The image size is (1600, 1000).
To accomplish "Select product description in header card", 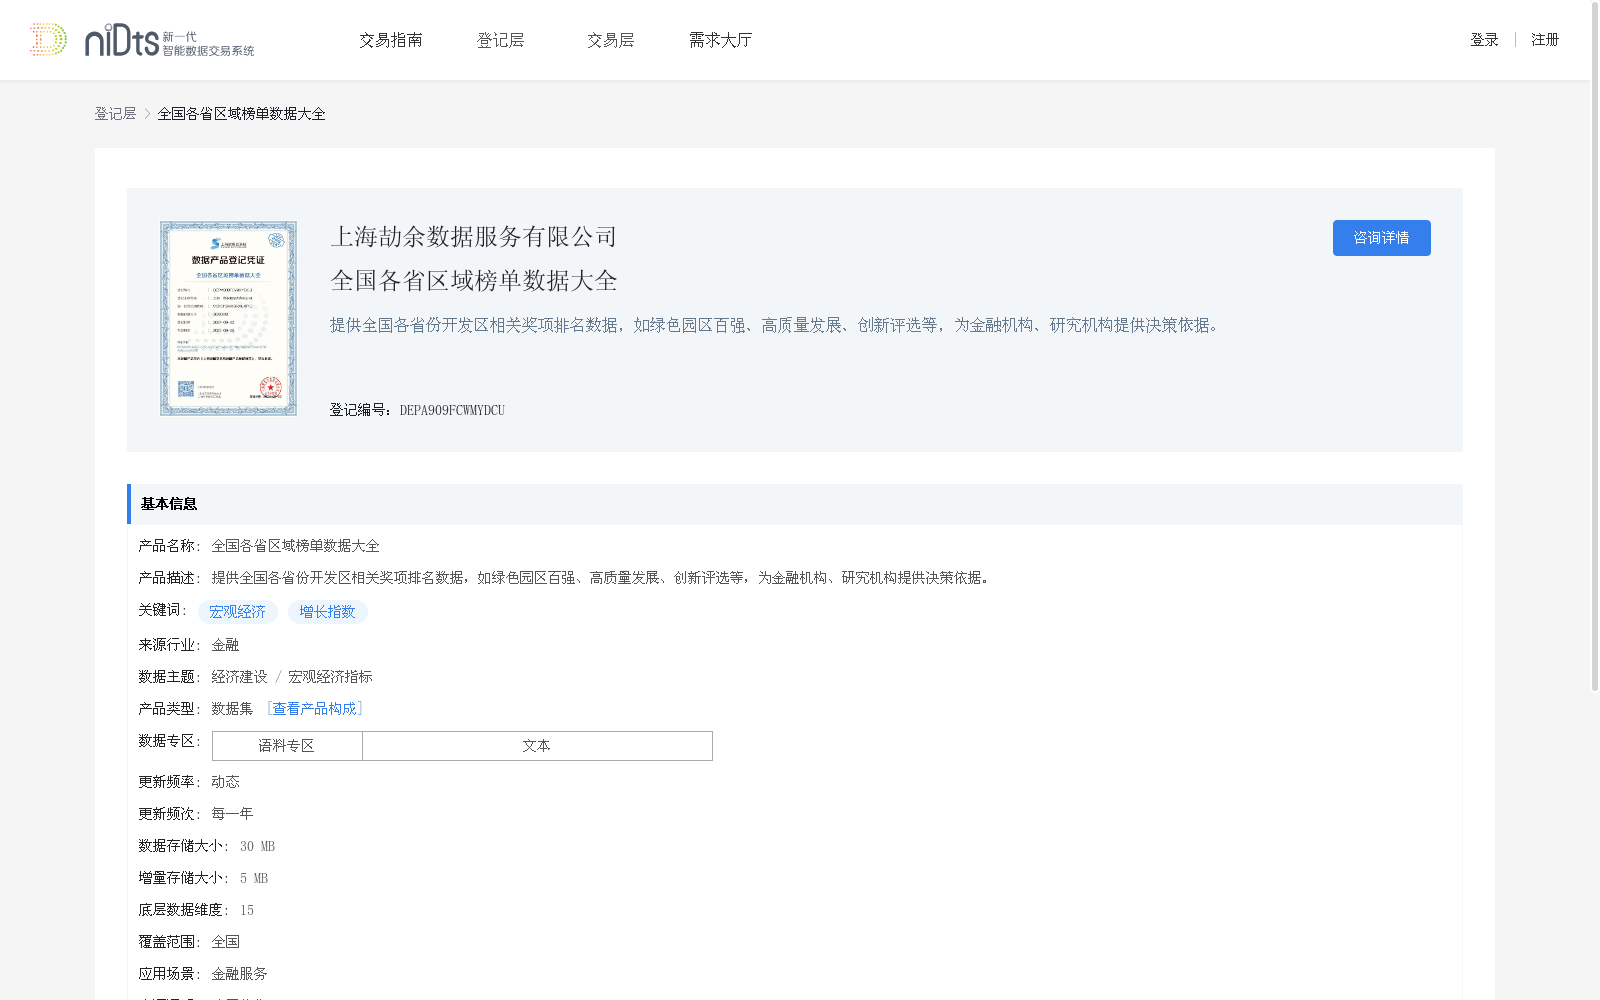I will pos(777,325).
